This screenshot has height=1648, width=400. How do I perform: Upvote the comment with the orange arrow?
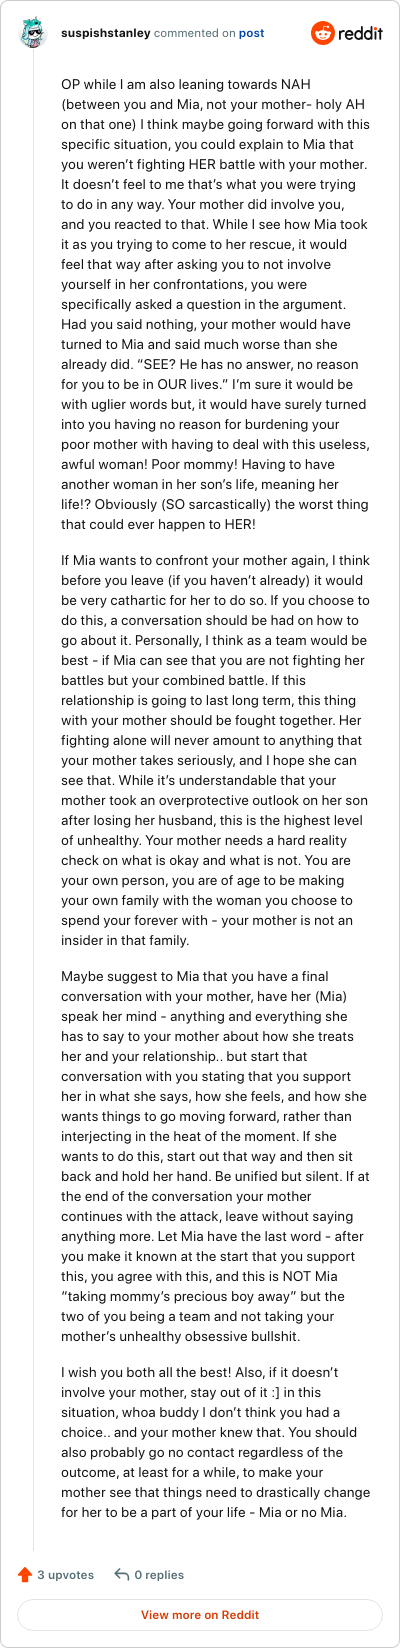pos(25,1574)
